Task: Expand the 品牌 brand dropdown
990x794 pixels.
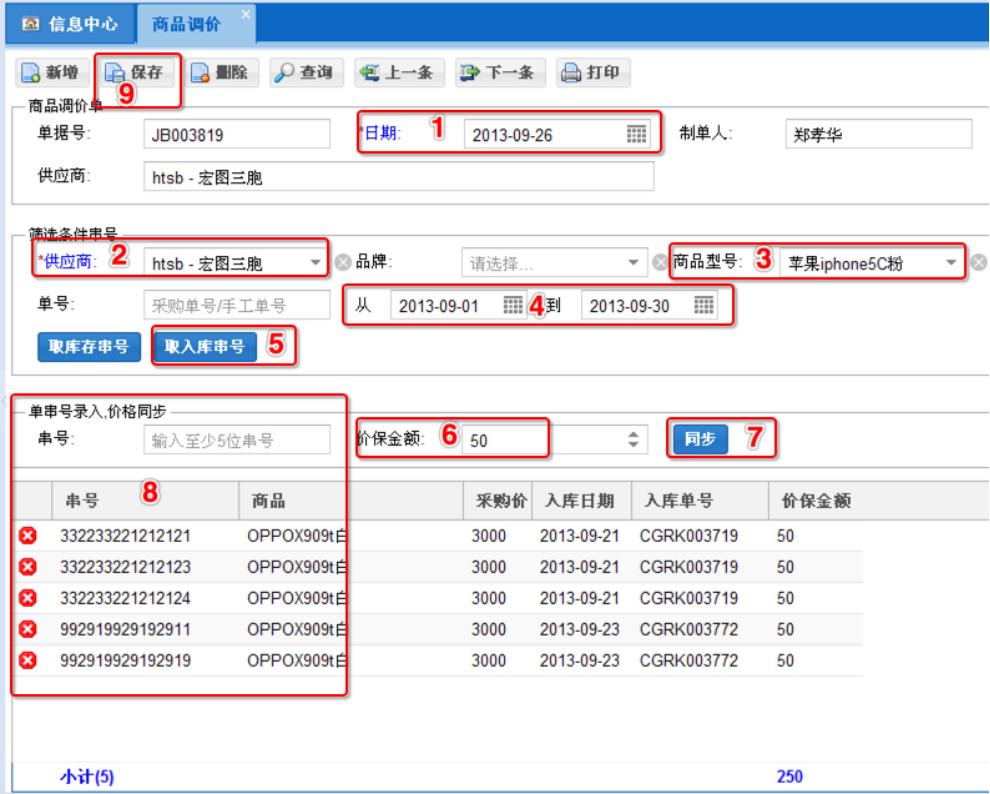Action: click(x=633, y=263)
